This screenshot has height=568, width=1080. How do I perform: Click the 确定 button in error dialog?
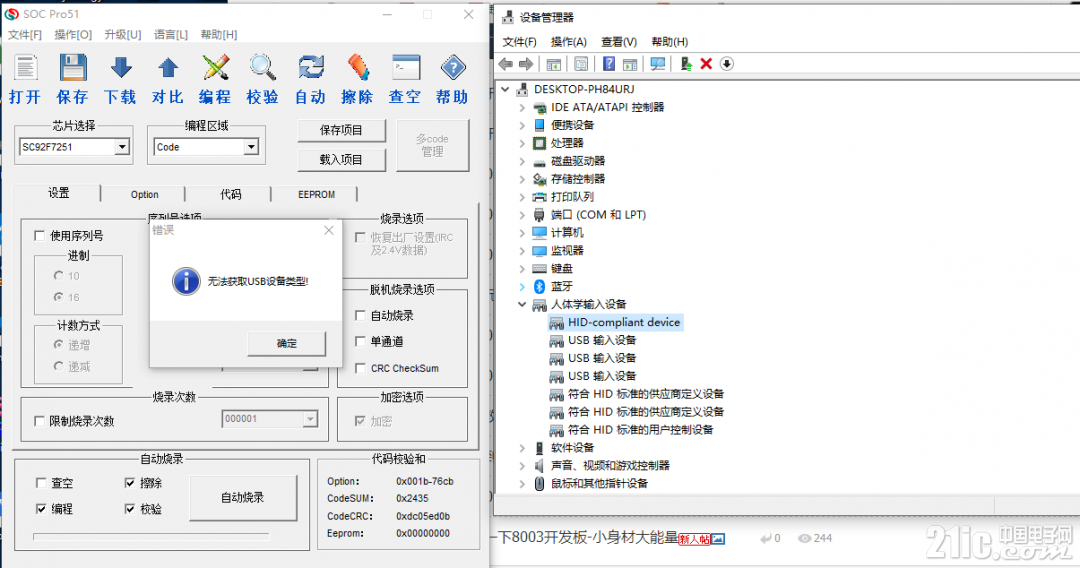[x=287, y=344]
